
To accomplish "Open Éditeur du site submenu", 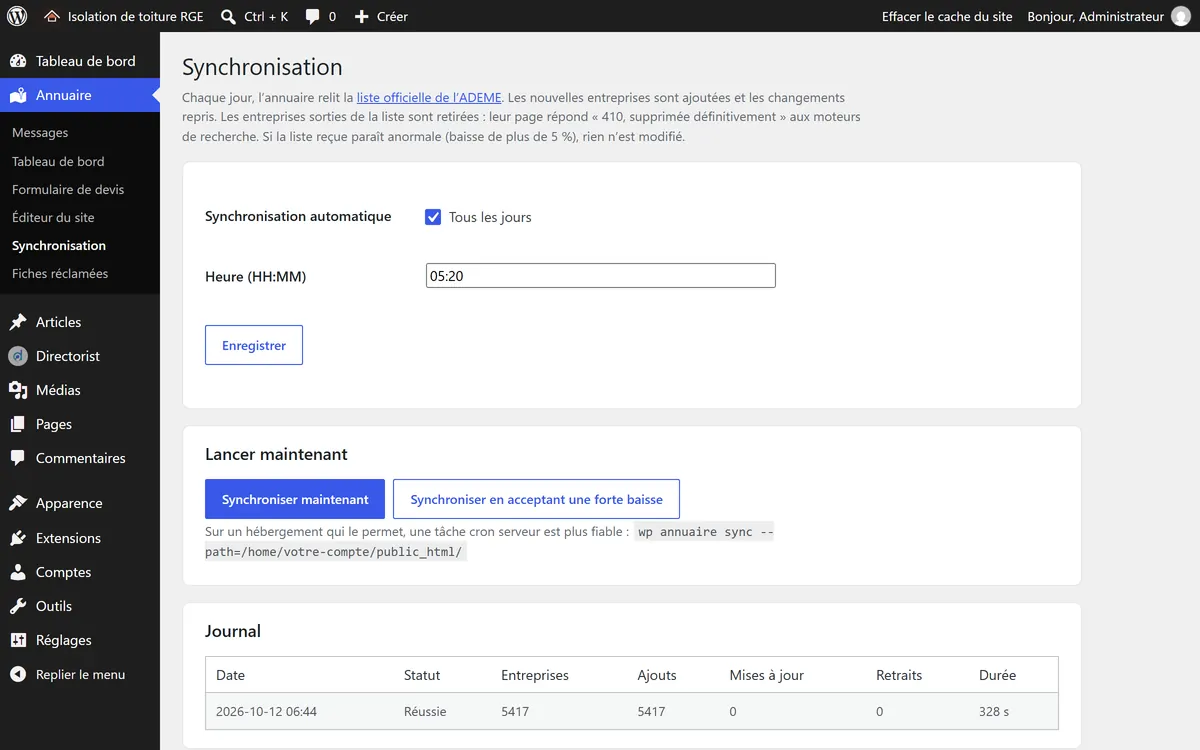I will [x=53, y=217].
